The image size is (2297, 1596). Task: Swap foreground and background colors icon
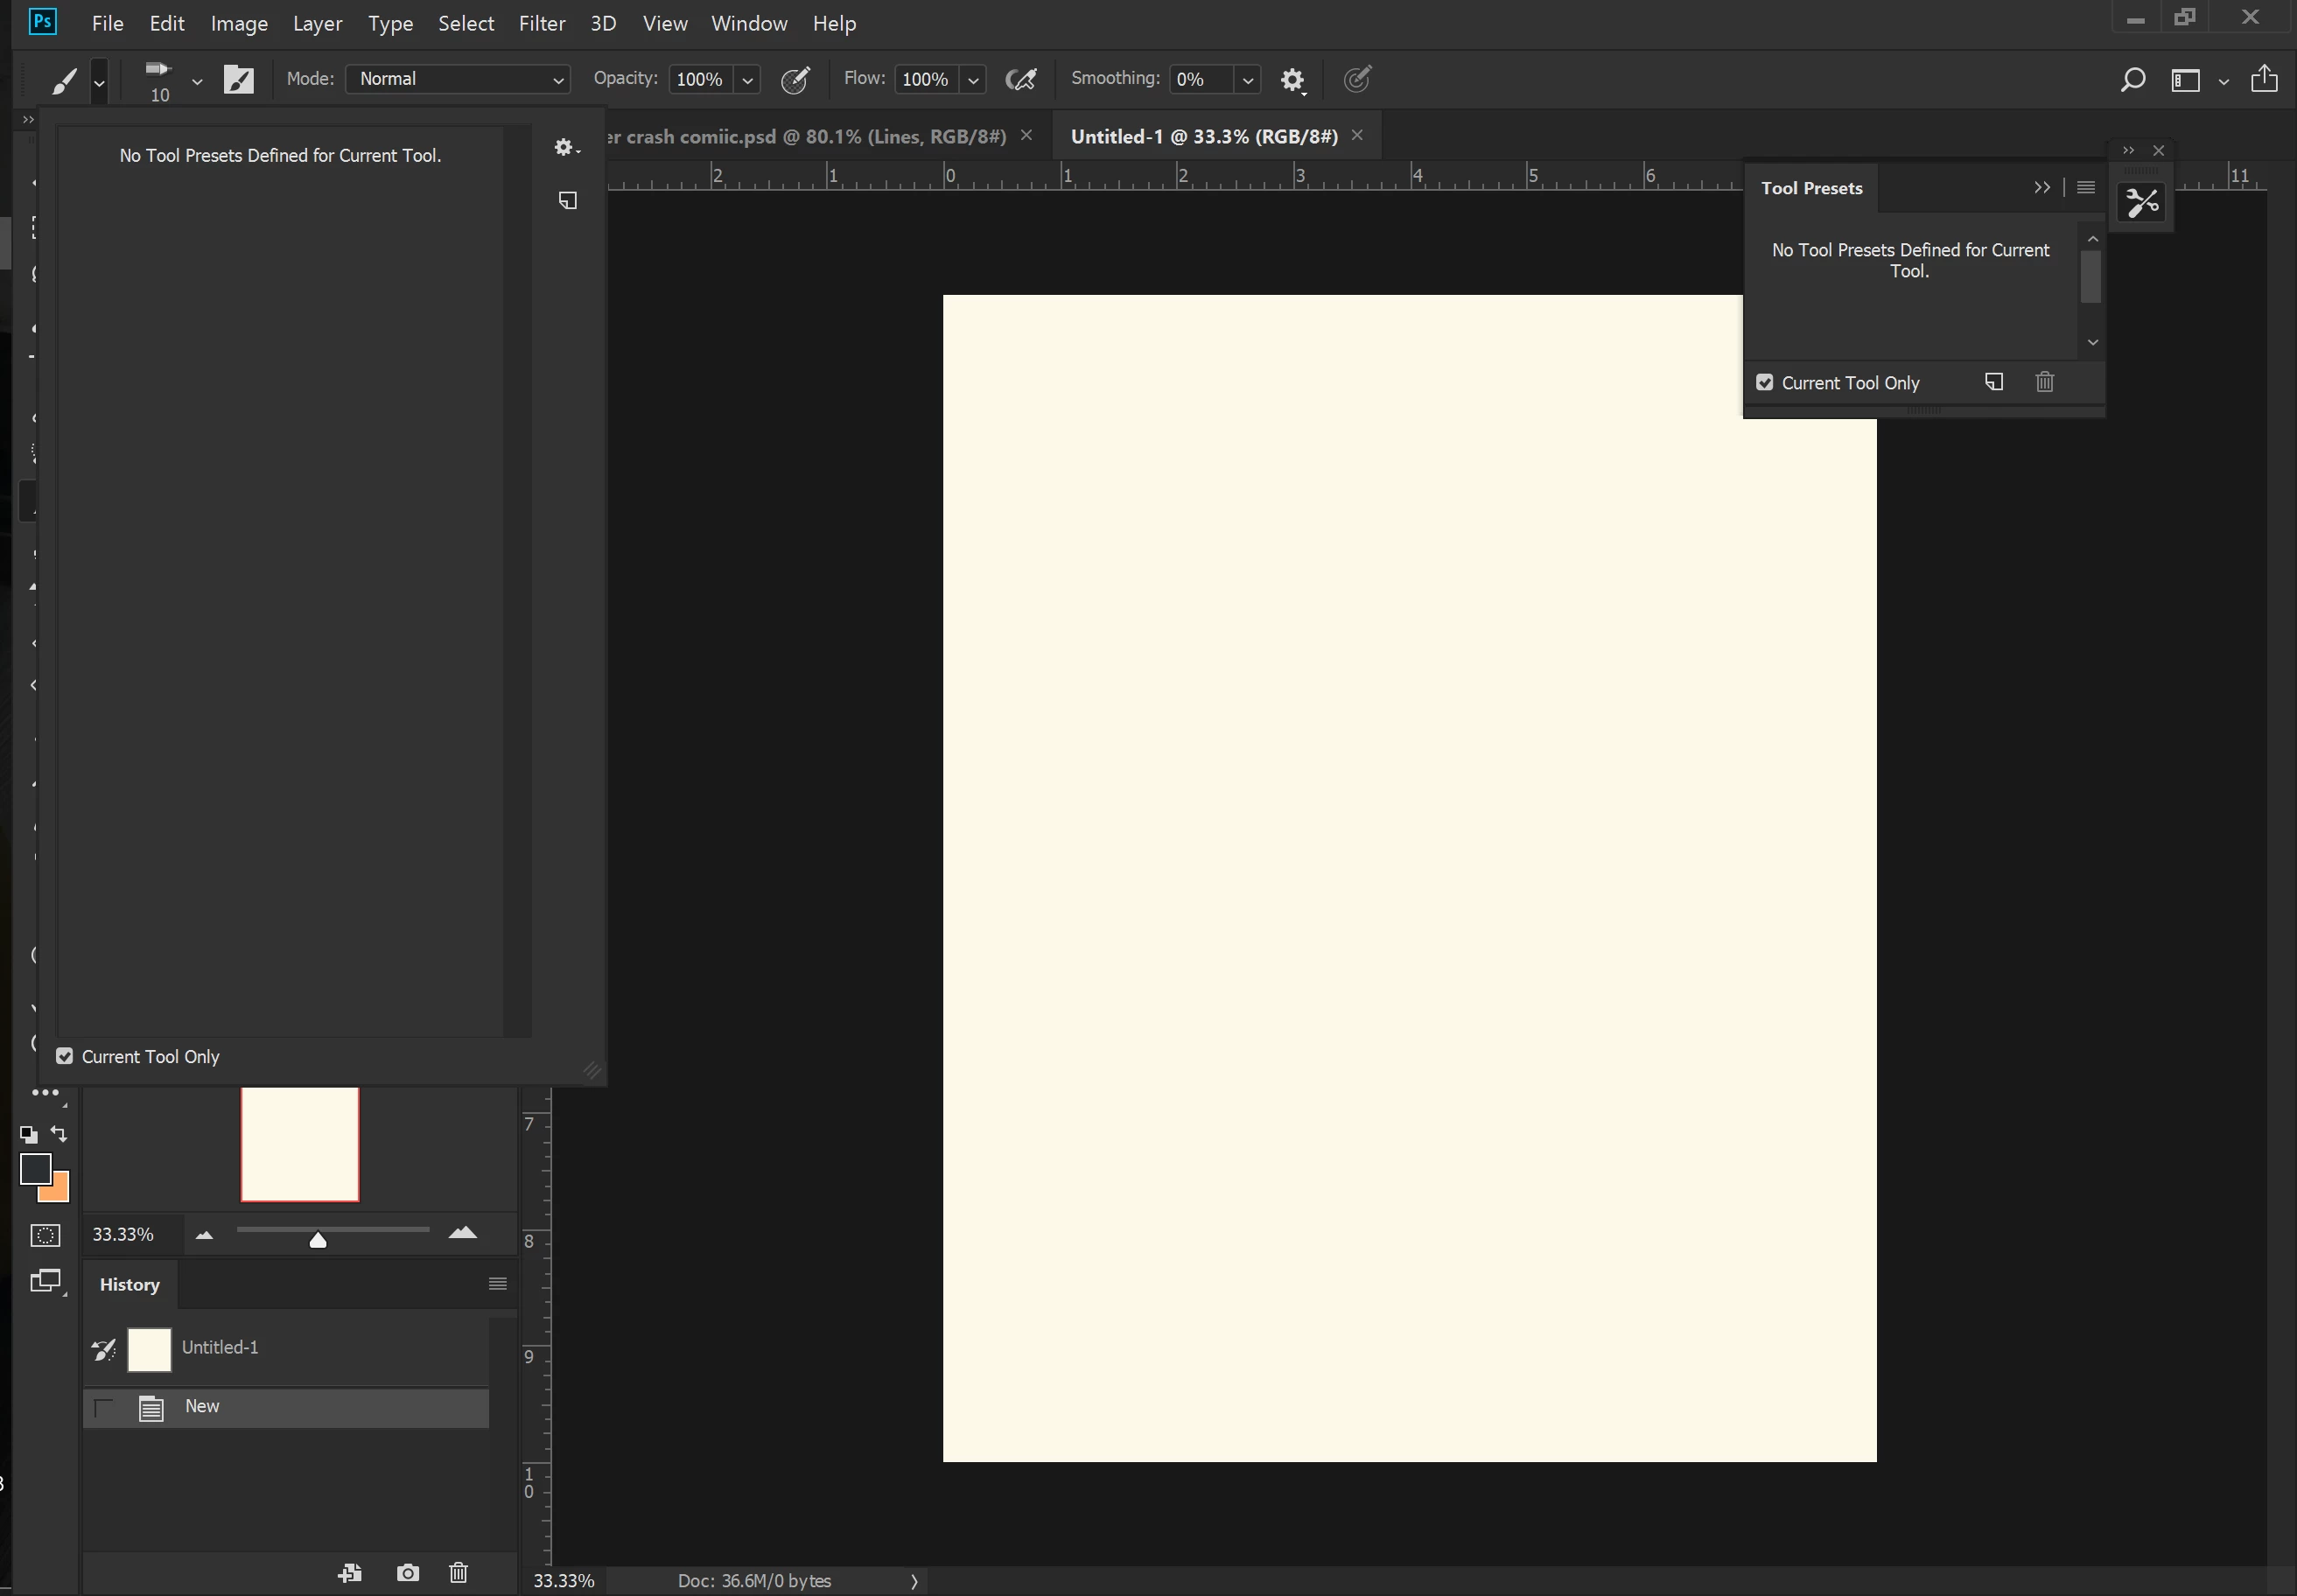[x=59, y=1134]
